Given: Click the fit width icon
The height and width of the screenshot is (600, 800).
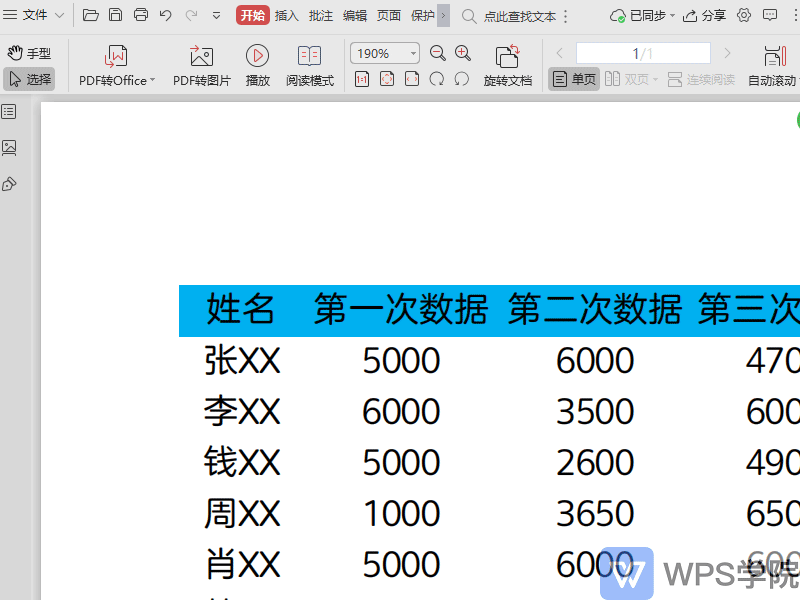Looking at the screenshot, I should pos(412,79).
